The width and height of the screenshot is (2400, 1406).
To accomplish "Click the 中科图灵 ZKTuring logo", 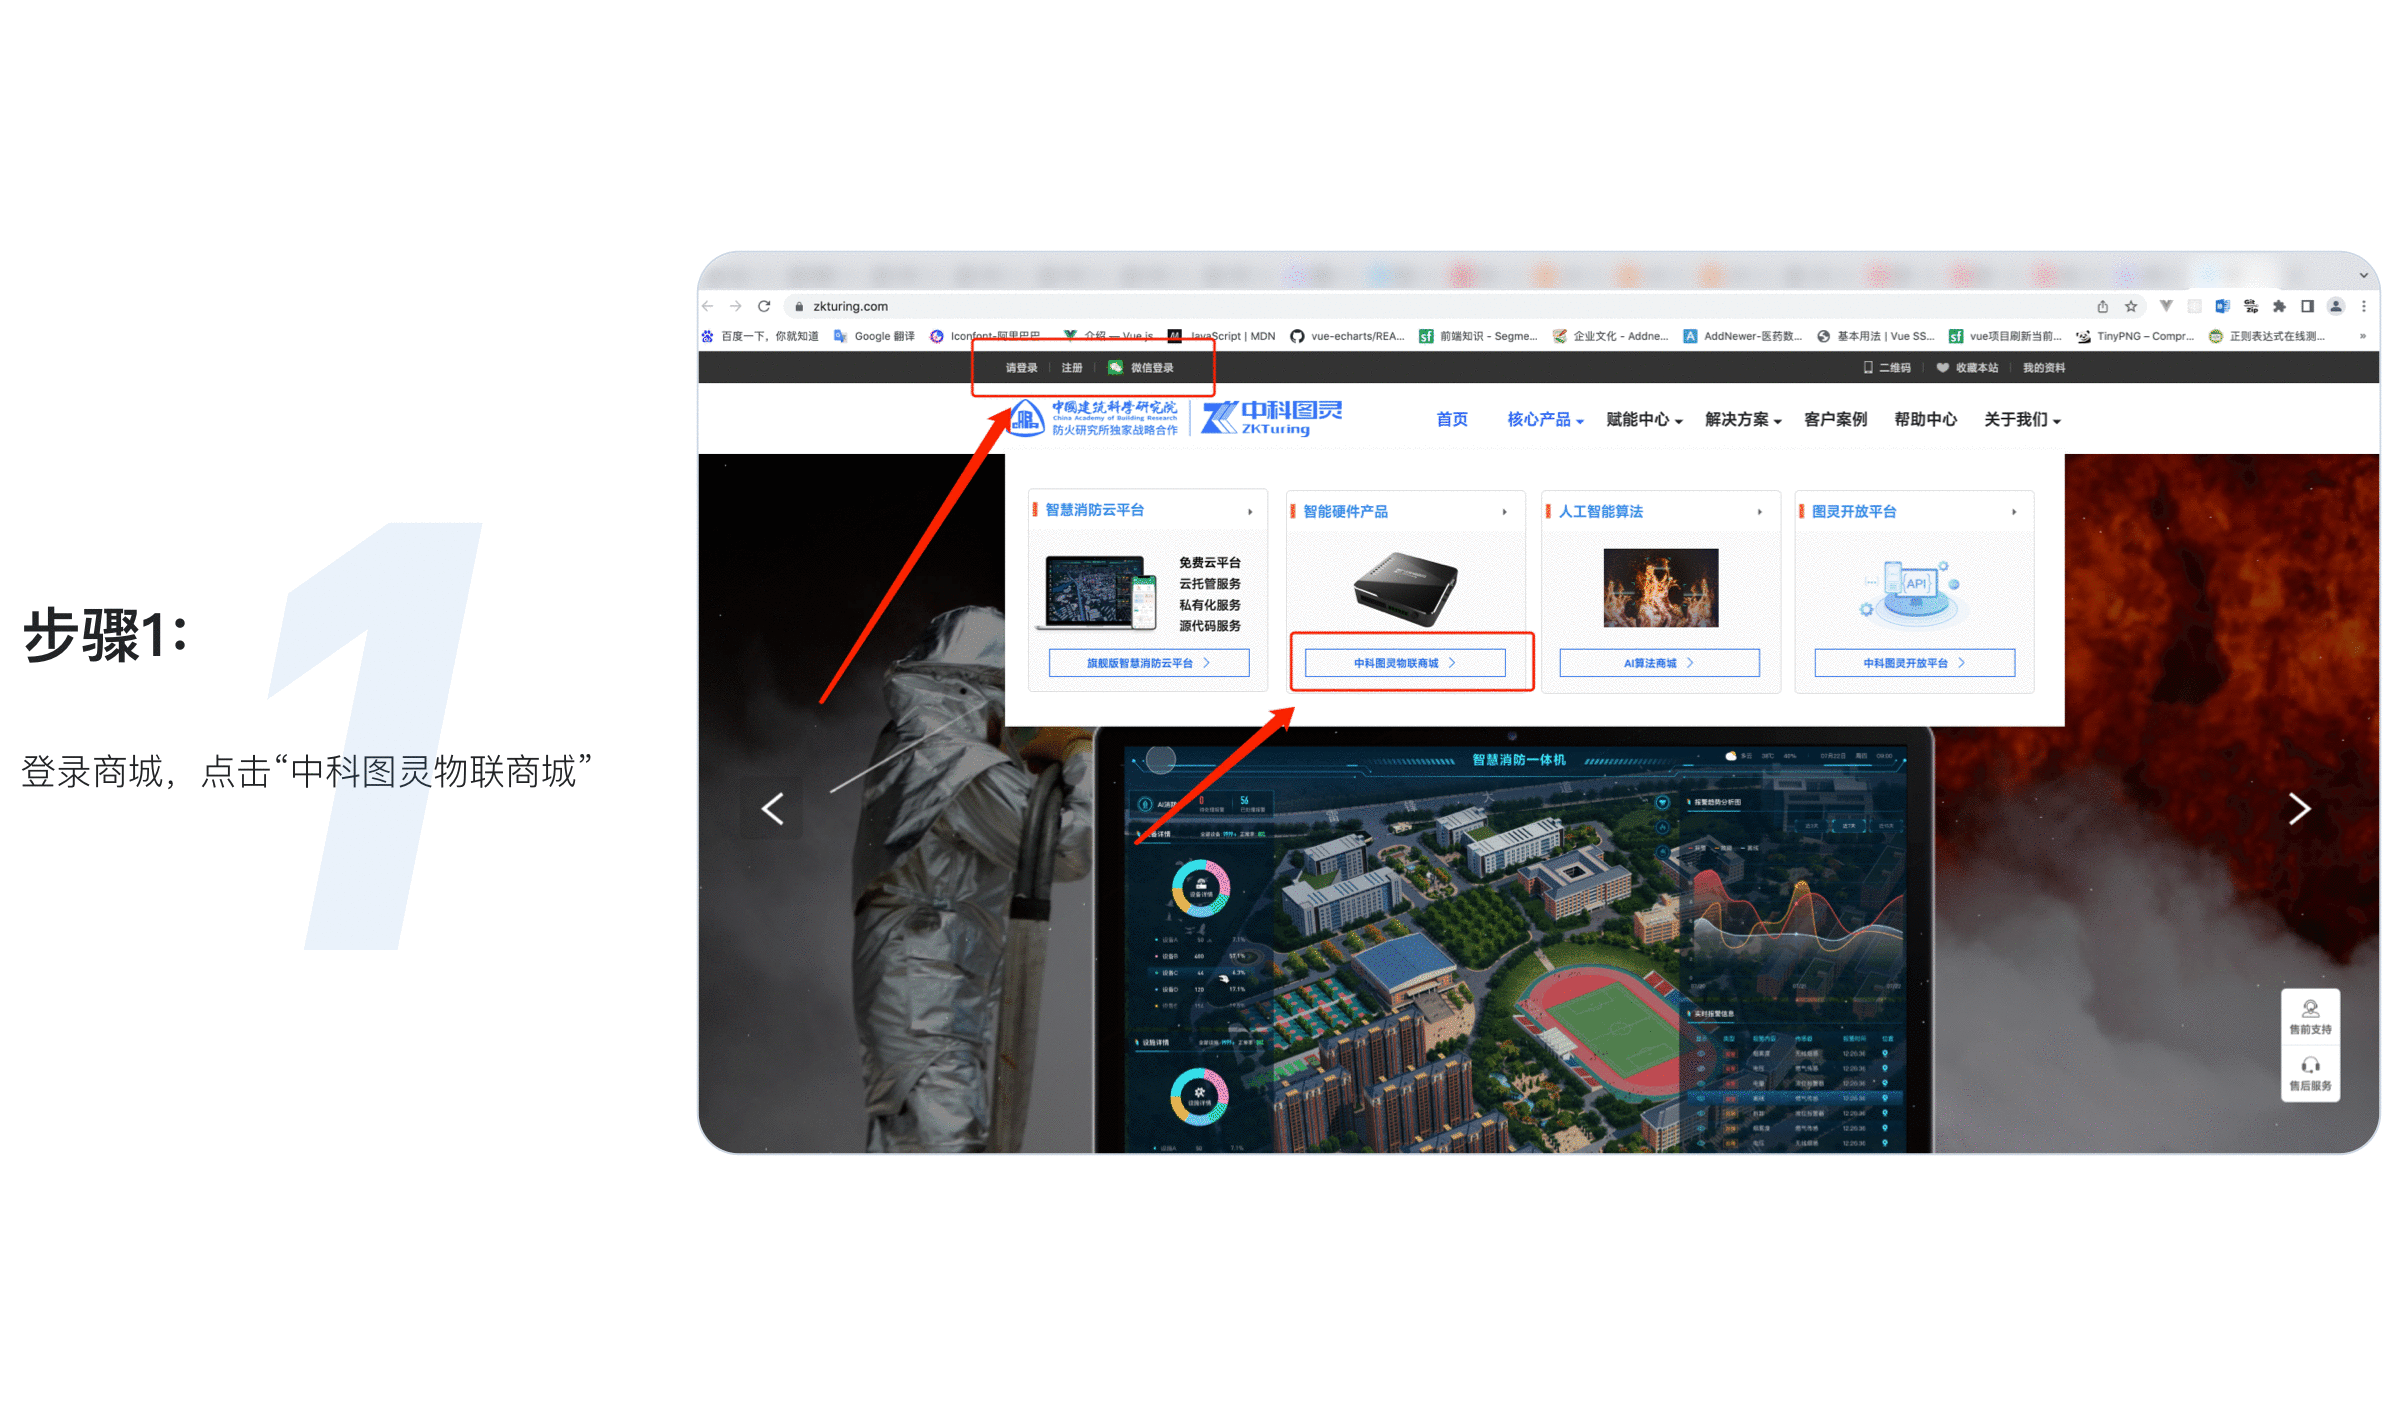I will [x=1271, y=418].
